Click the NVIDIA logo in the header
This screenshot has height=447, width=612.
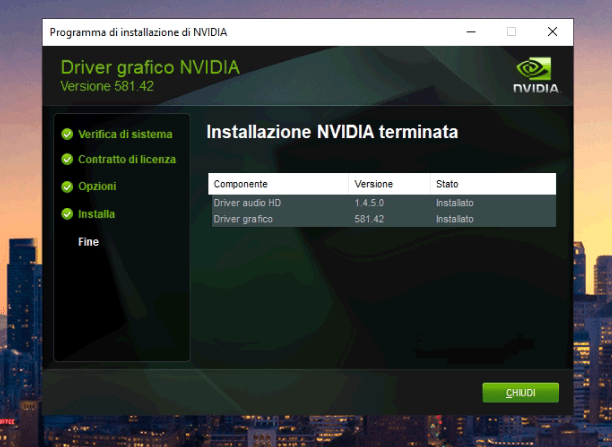click(536, 75)
